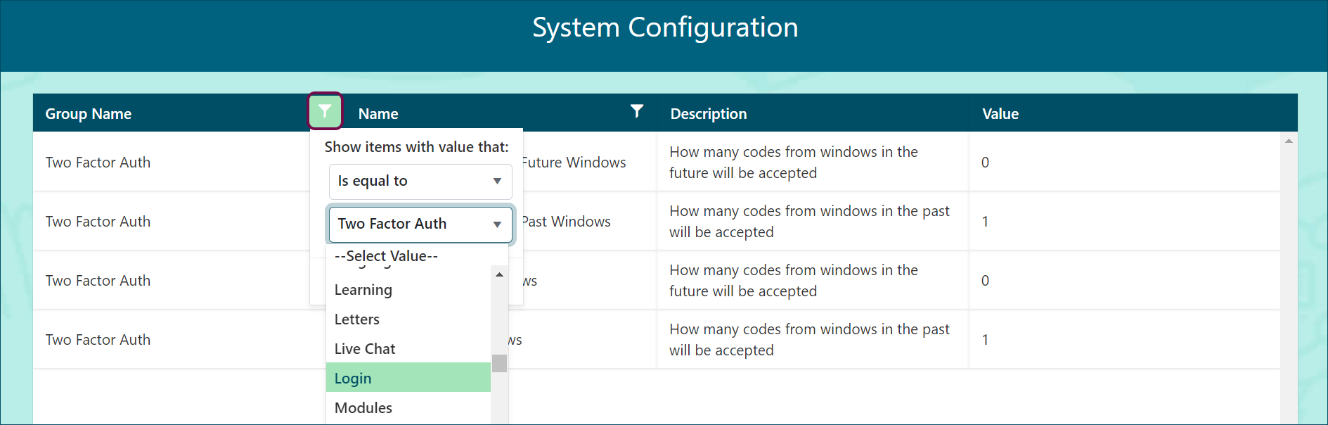Screen dimensions: 1328x425
Task: Click the 'Future Windows' name cell
Action: click(574, 162)
